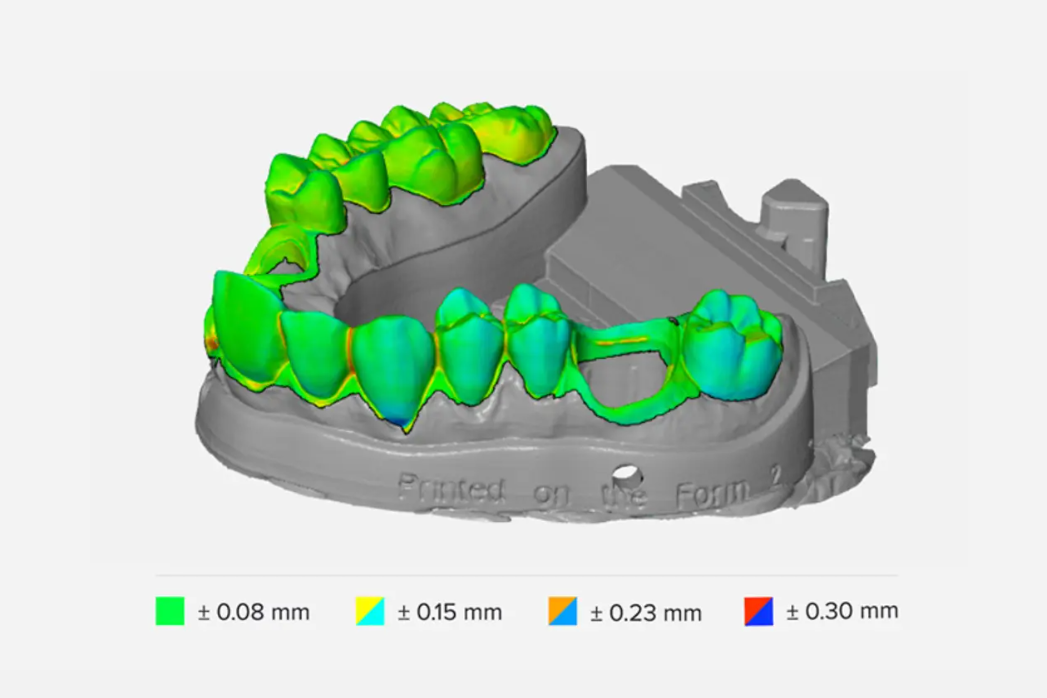
Task: Select the '± 0.15 mm' legend text
Action: pyautogui.click(x=449, y=612)
